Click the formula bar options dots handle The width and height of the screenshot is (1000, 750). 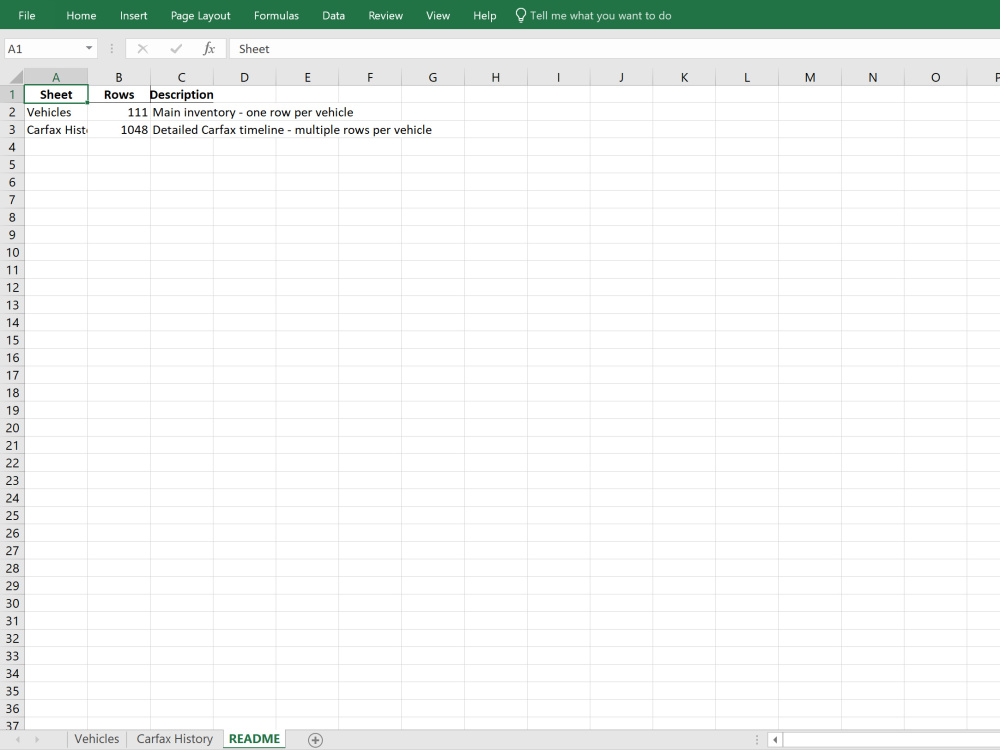[x=112, y=48]
